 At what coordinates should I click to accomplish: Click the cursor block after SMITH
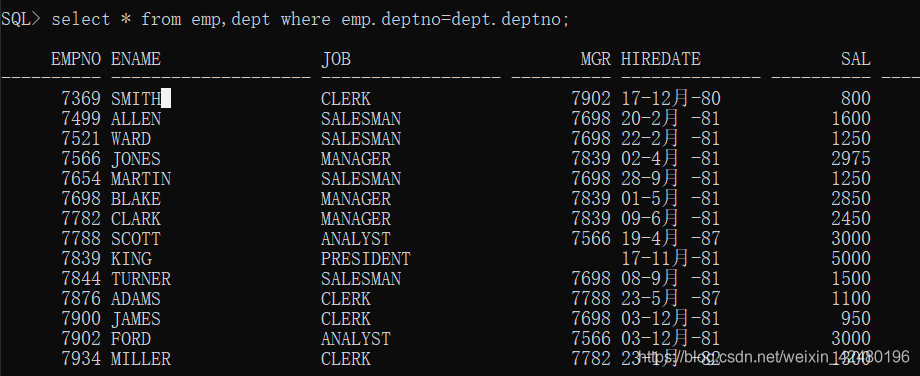[x=166, y=98]
